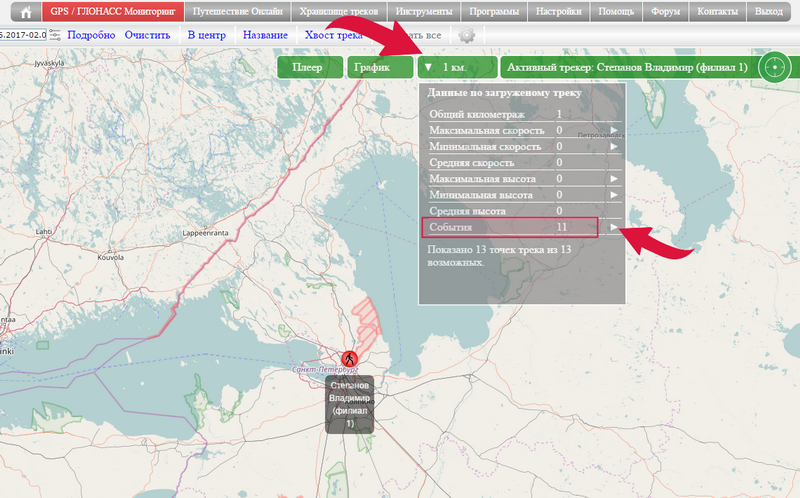This screenshot has width=800, height=498.
Task: Click the date range picker icon
Action: 55,35
